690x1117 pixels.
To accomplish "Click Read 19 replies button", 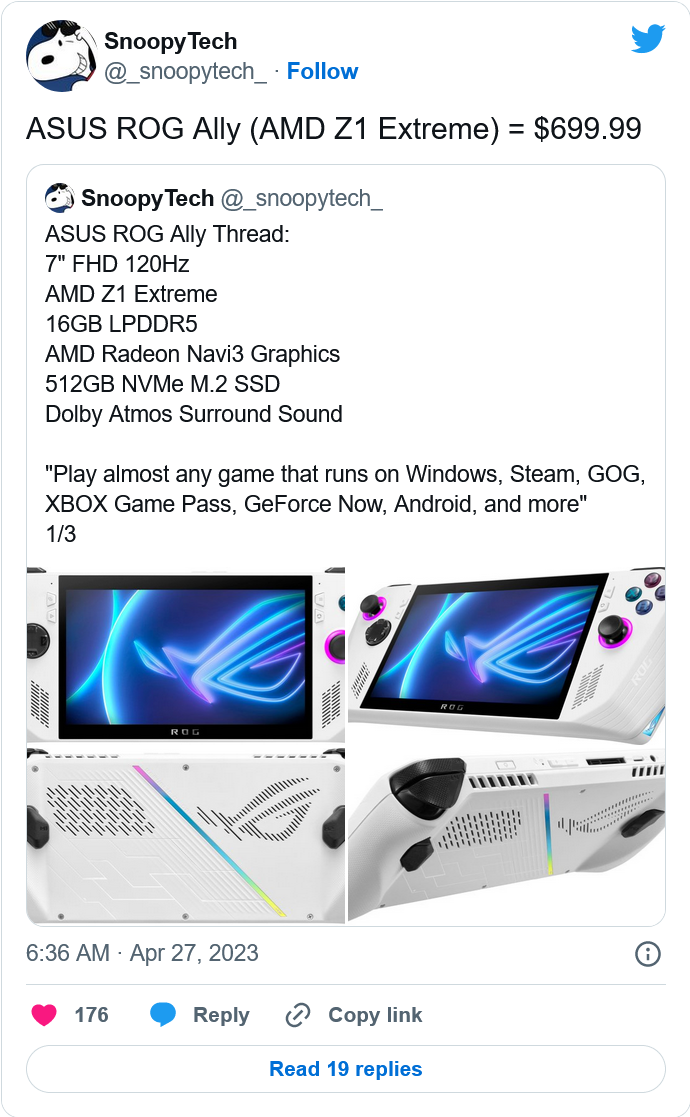I will tap(346, 1069).
